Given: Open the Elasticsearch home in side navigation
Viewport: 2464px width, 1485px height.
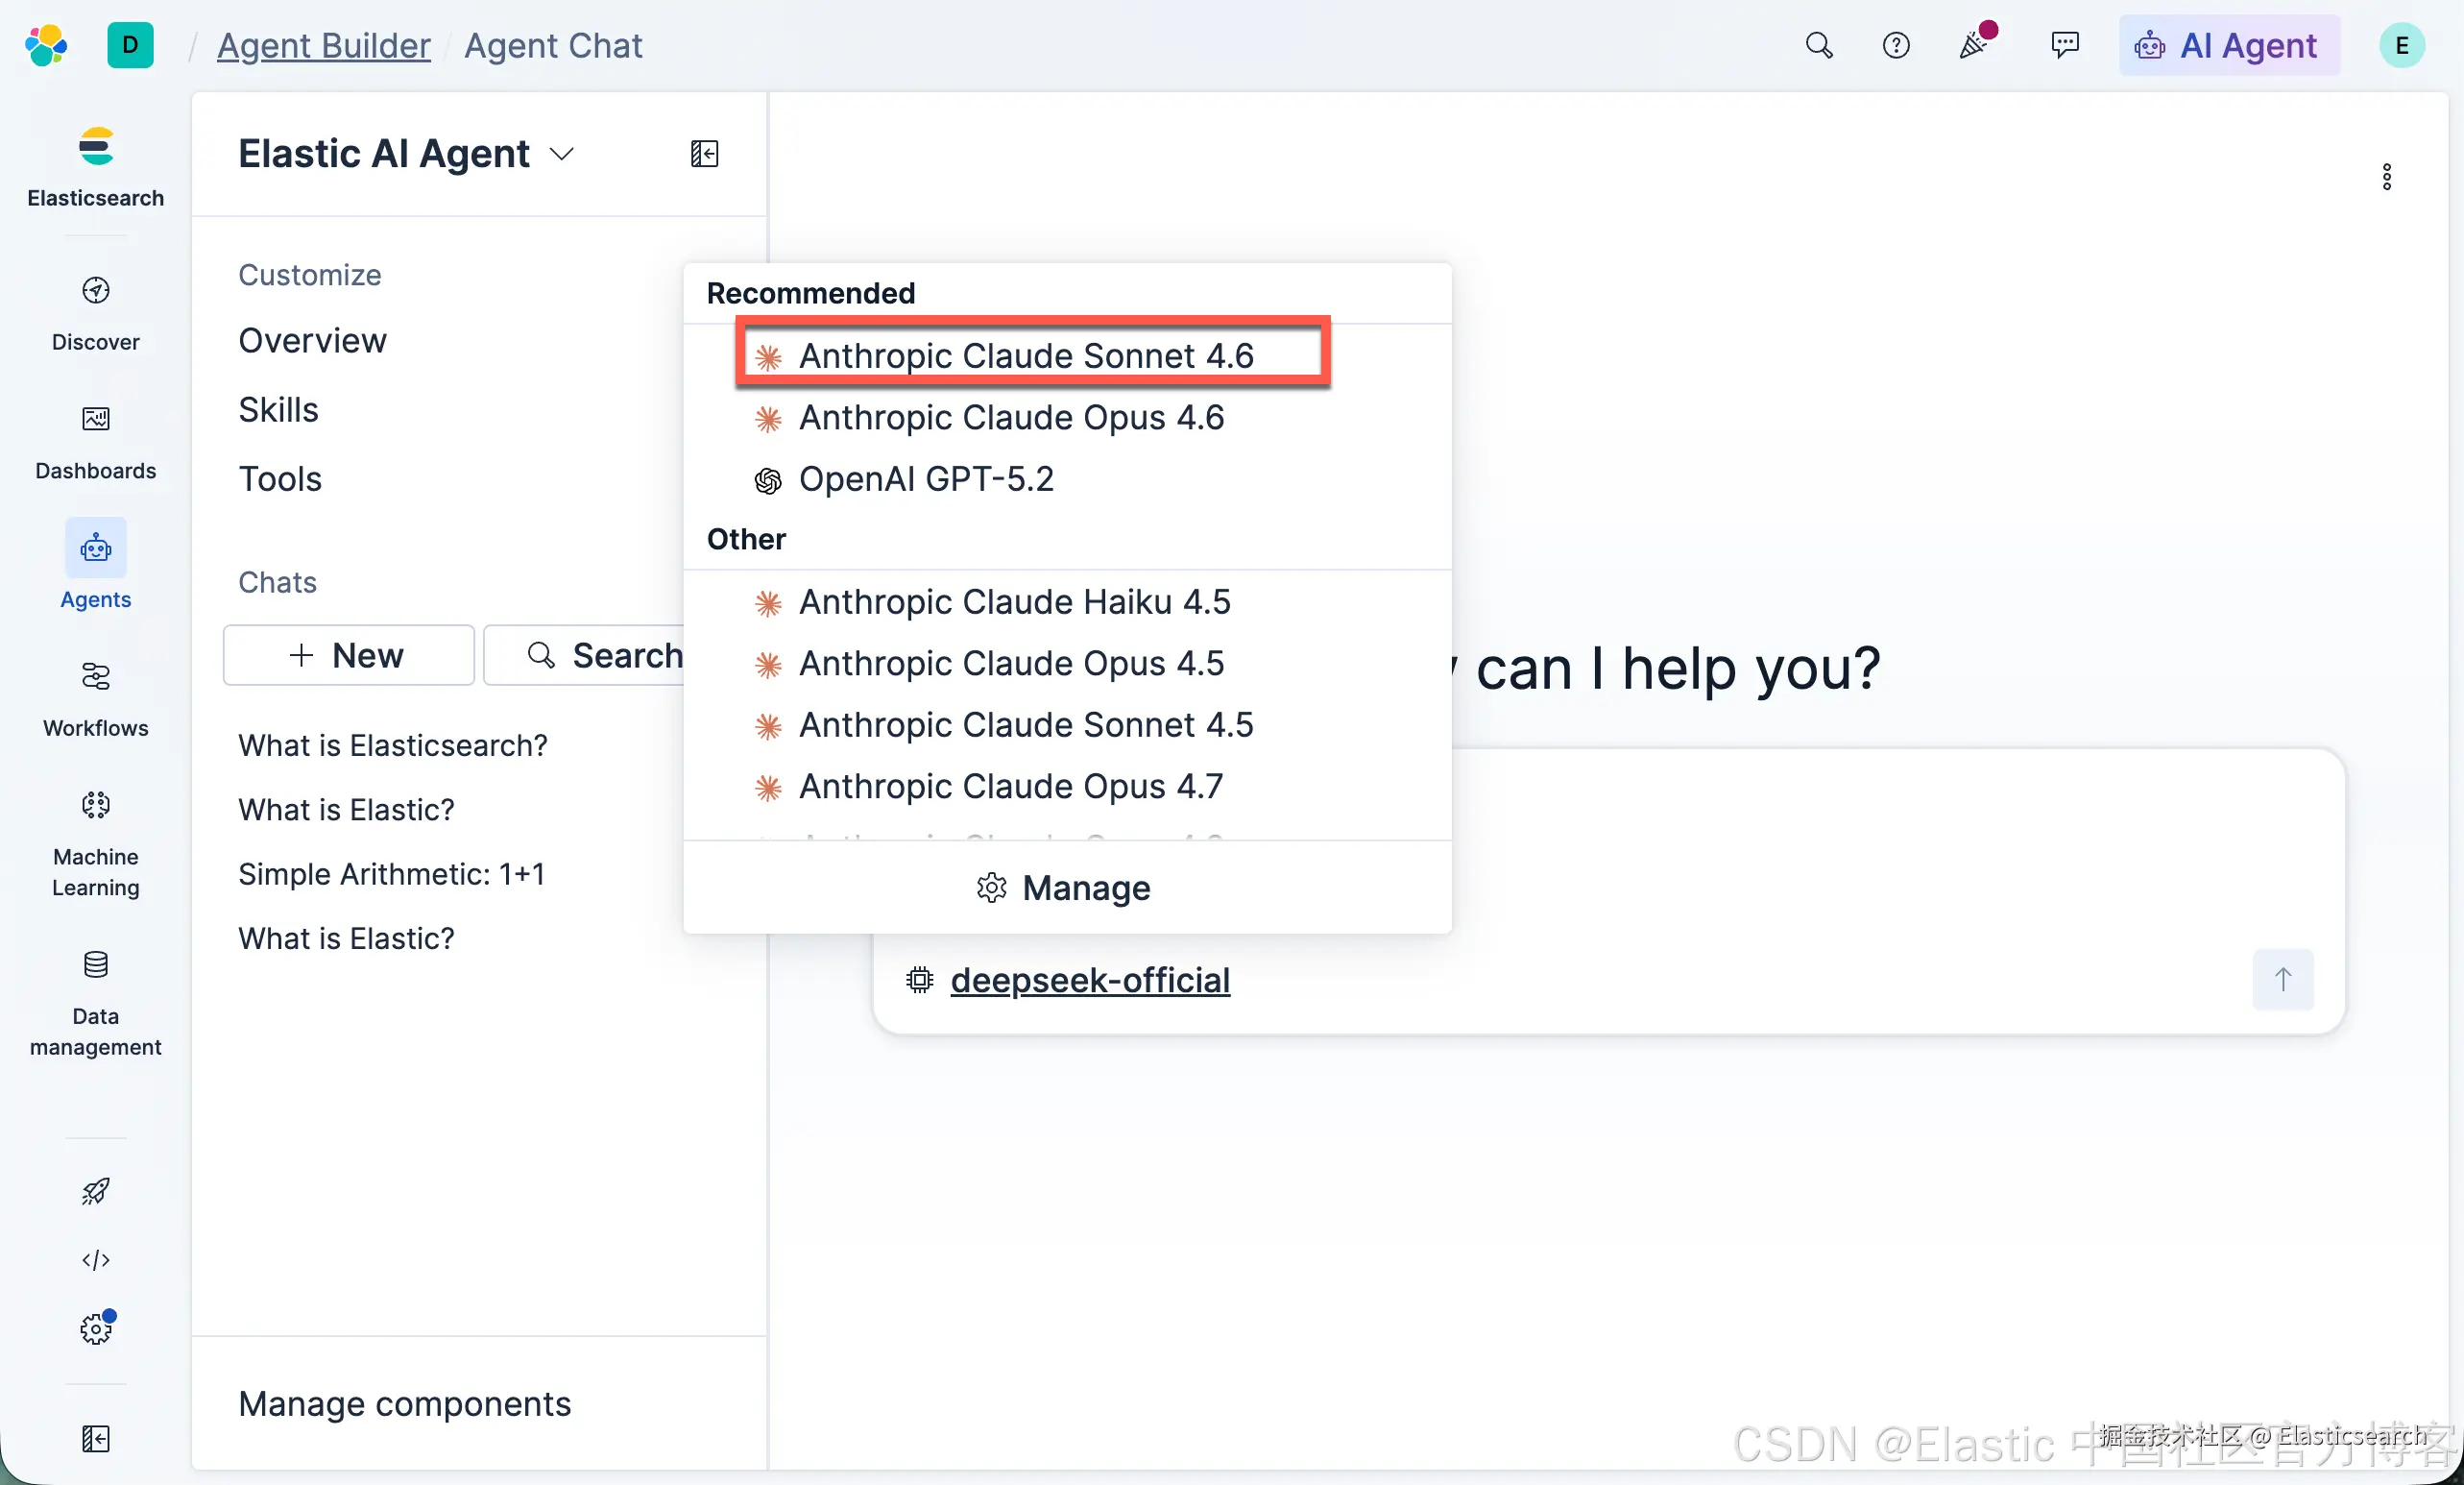Looking at the screenshot, I should (96, 167).
